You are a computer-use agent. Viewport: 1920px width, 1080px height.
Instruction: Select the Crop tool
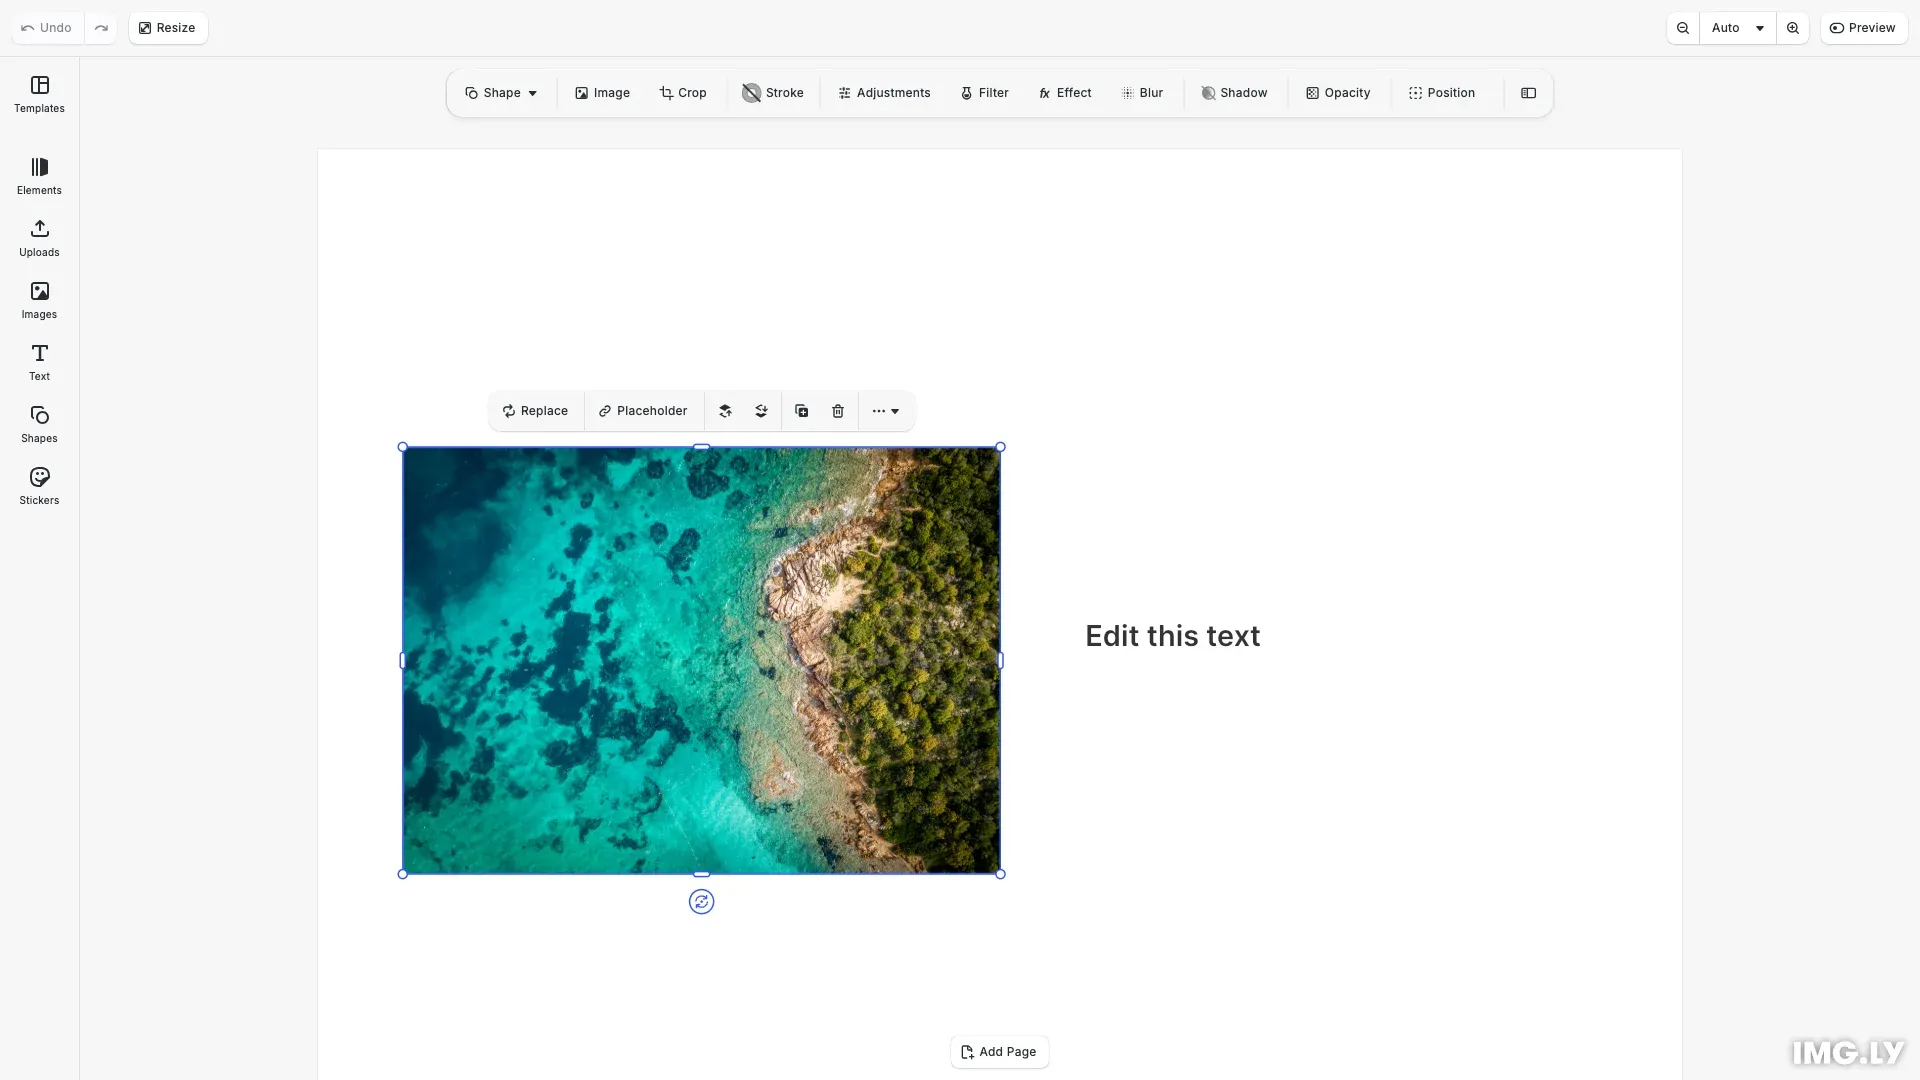point(683,93)
